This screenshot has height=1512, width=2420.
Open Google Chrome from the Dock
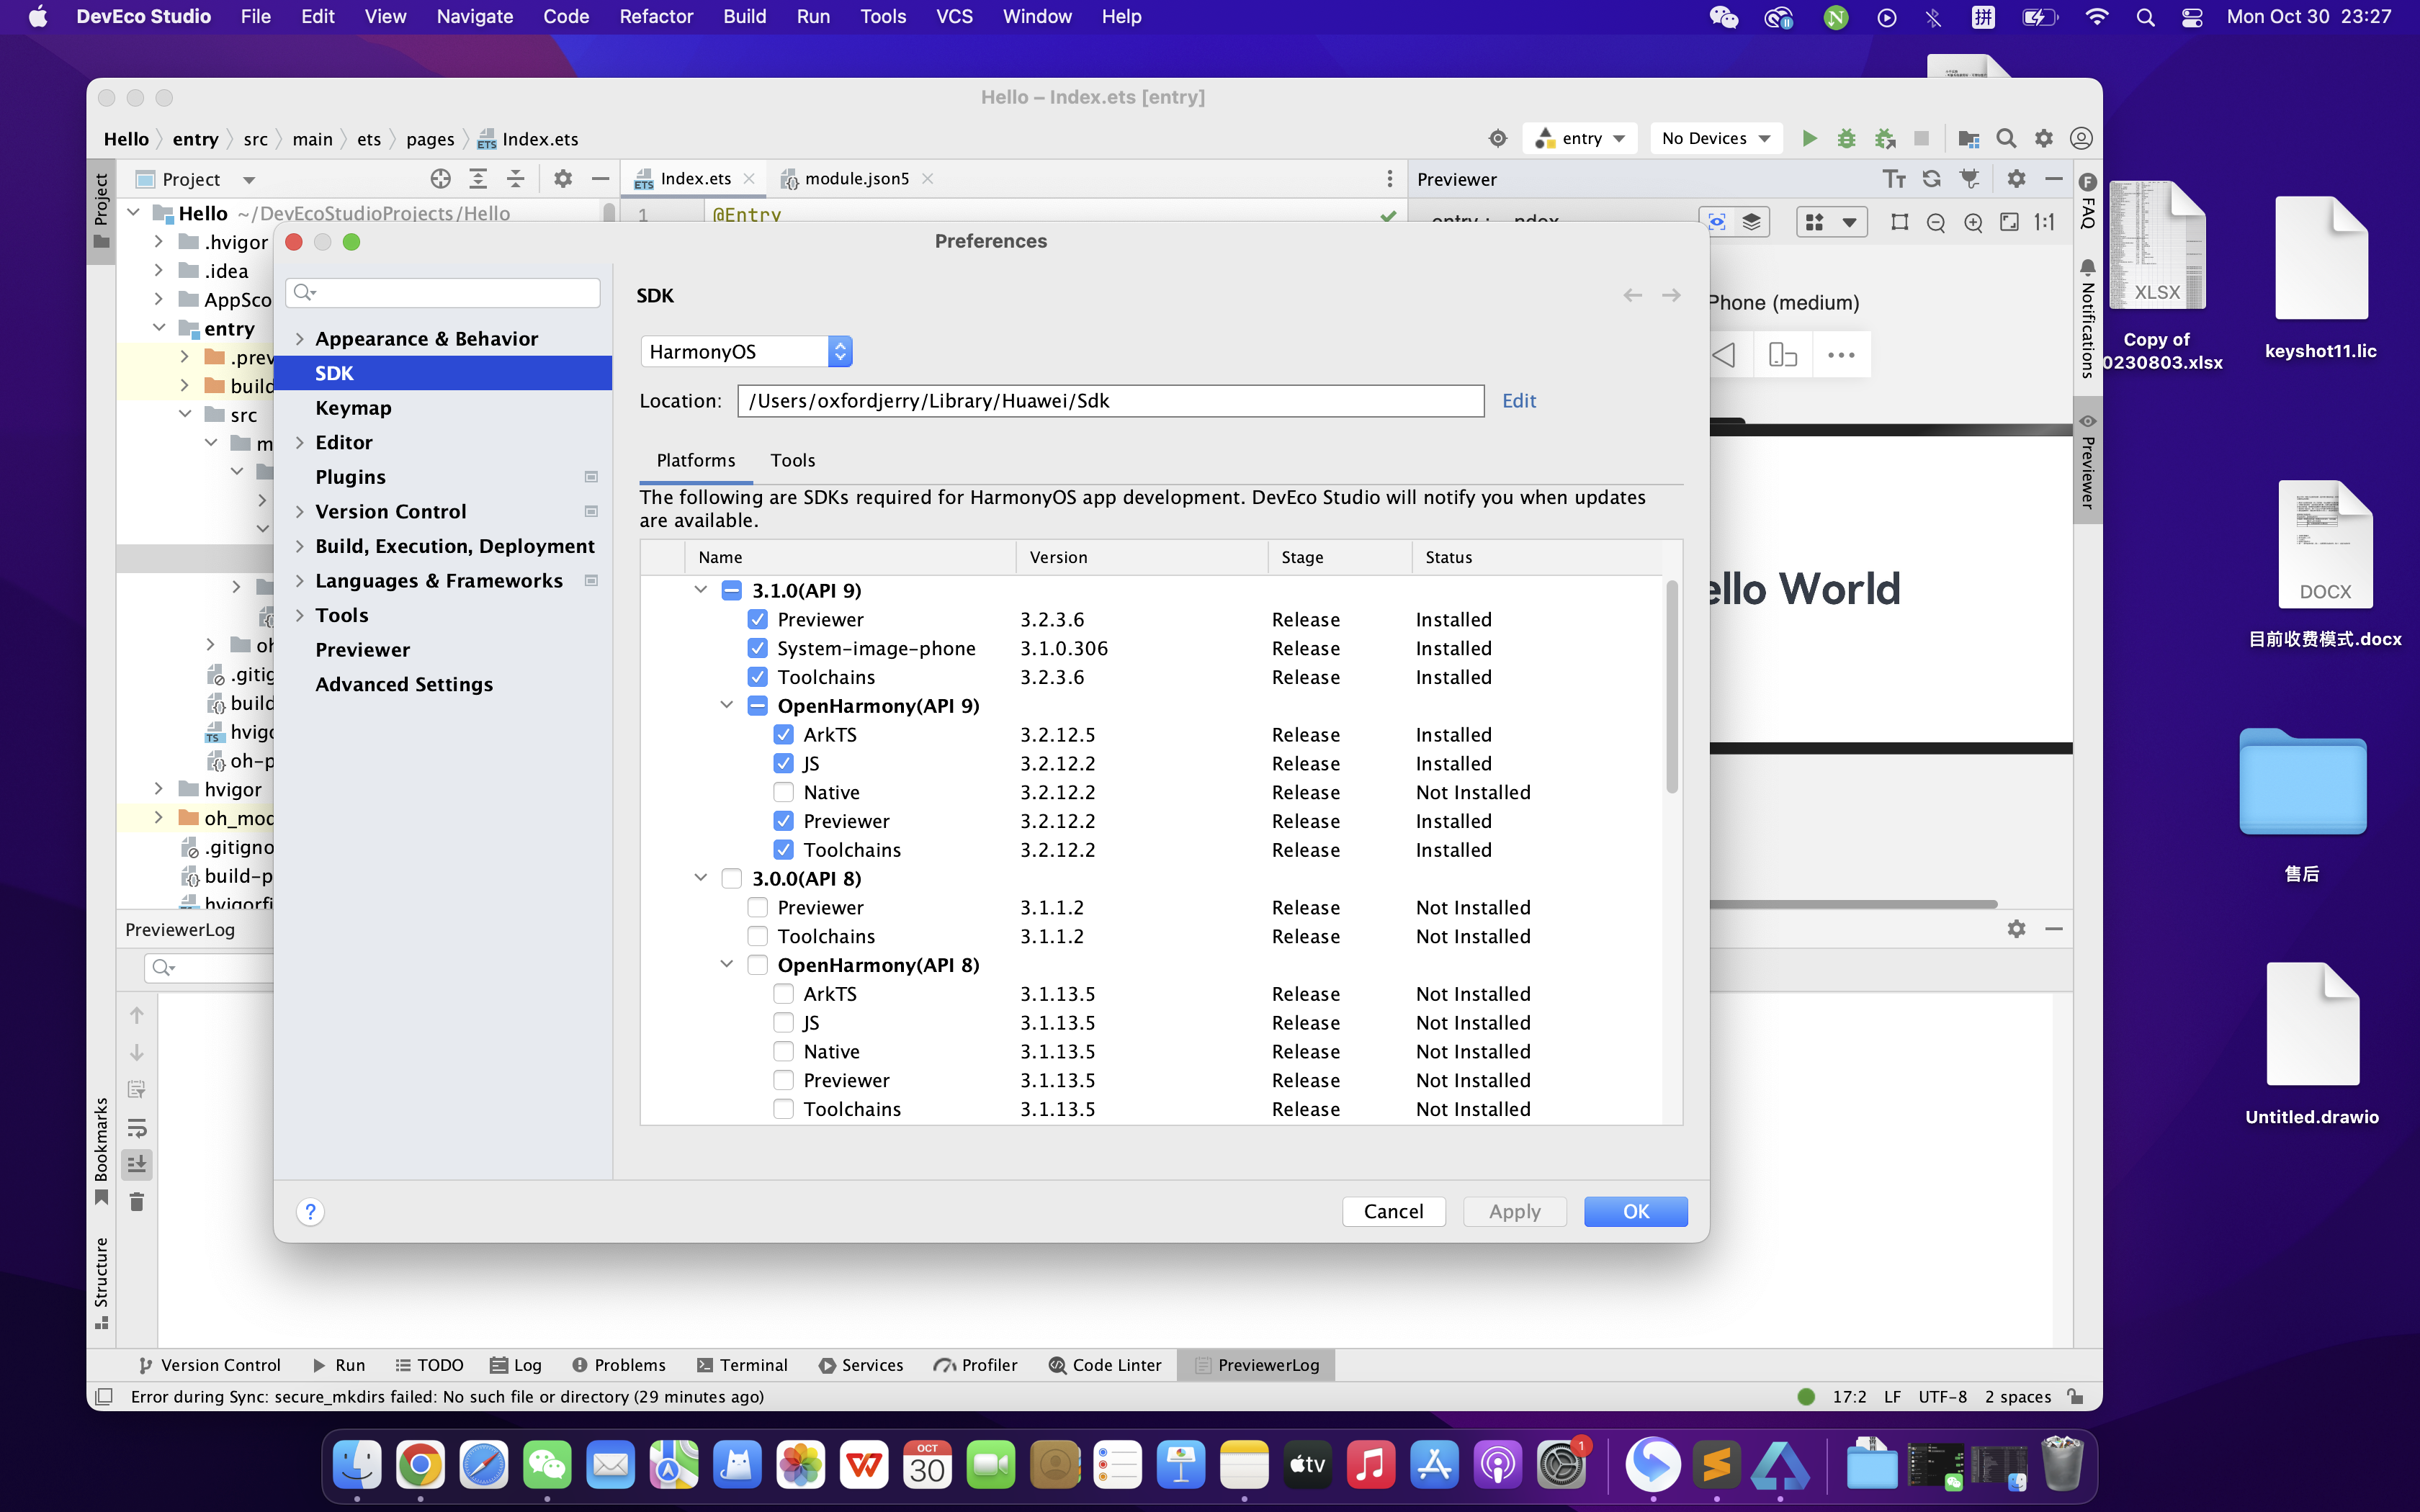pos(420,1466)
